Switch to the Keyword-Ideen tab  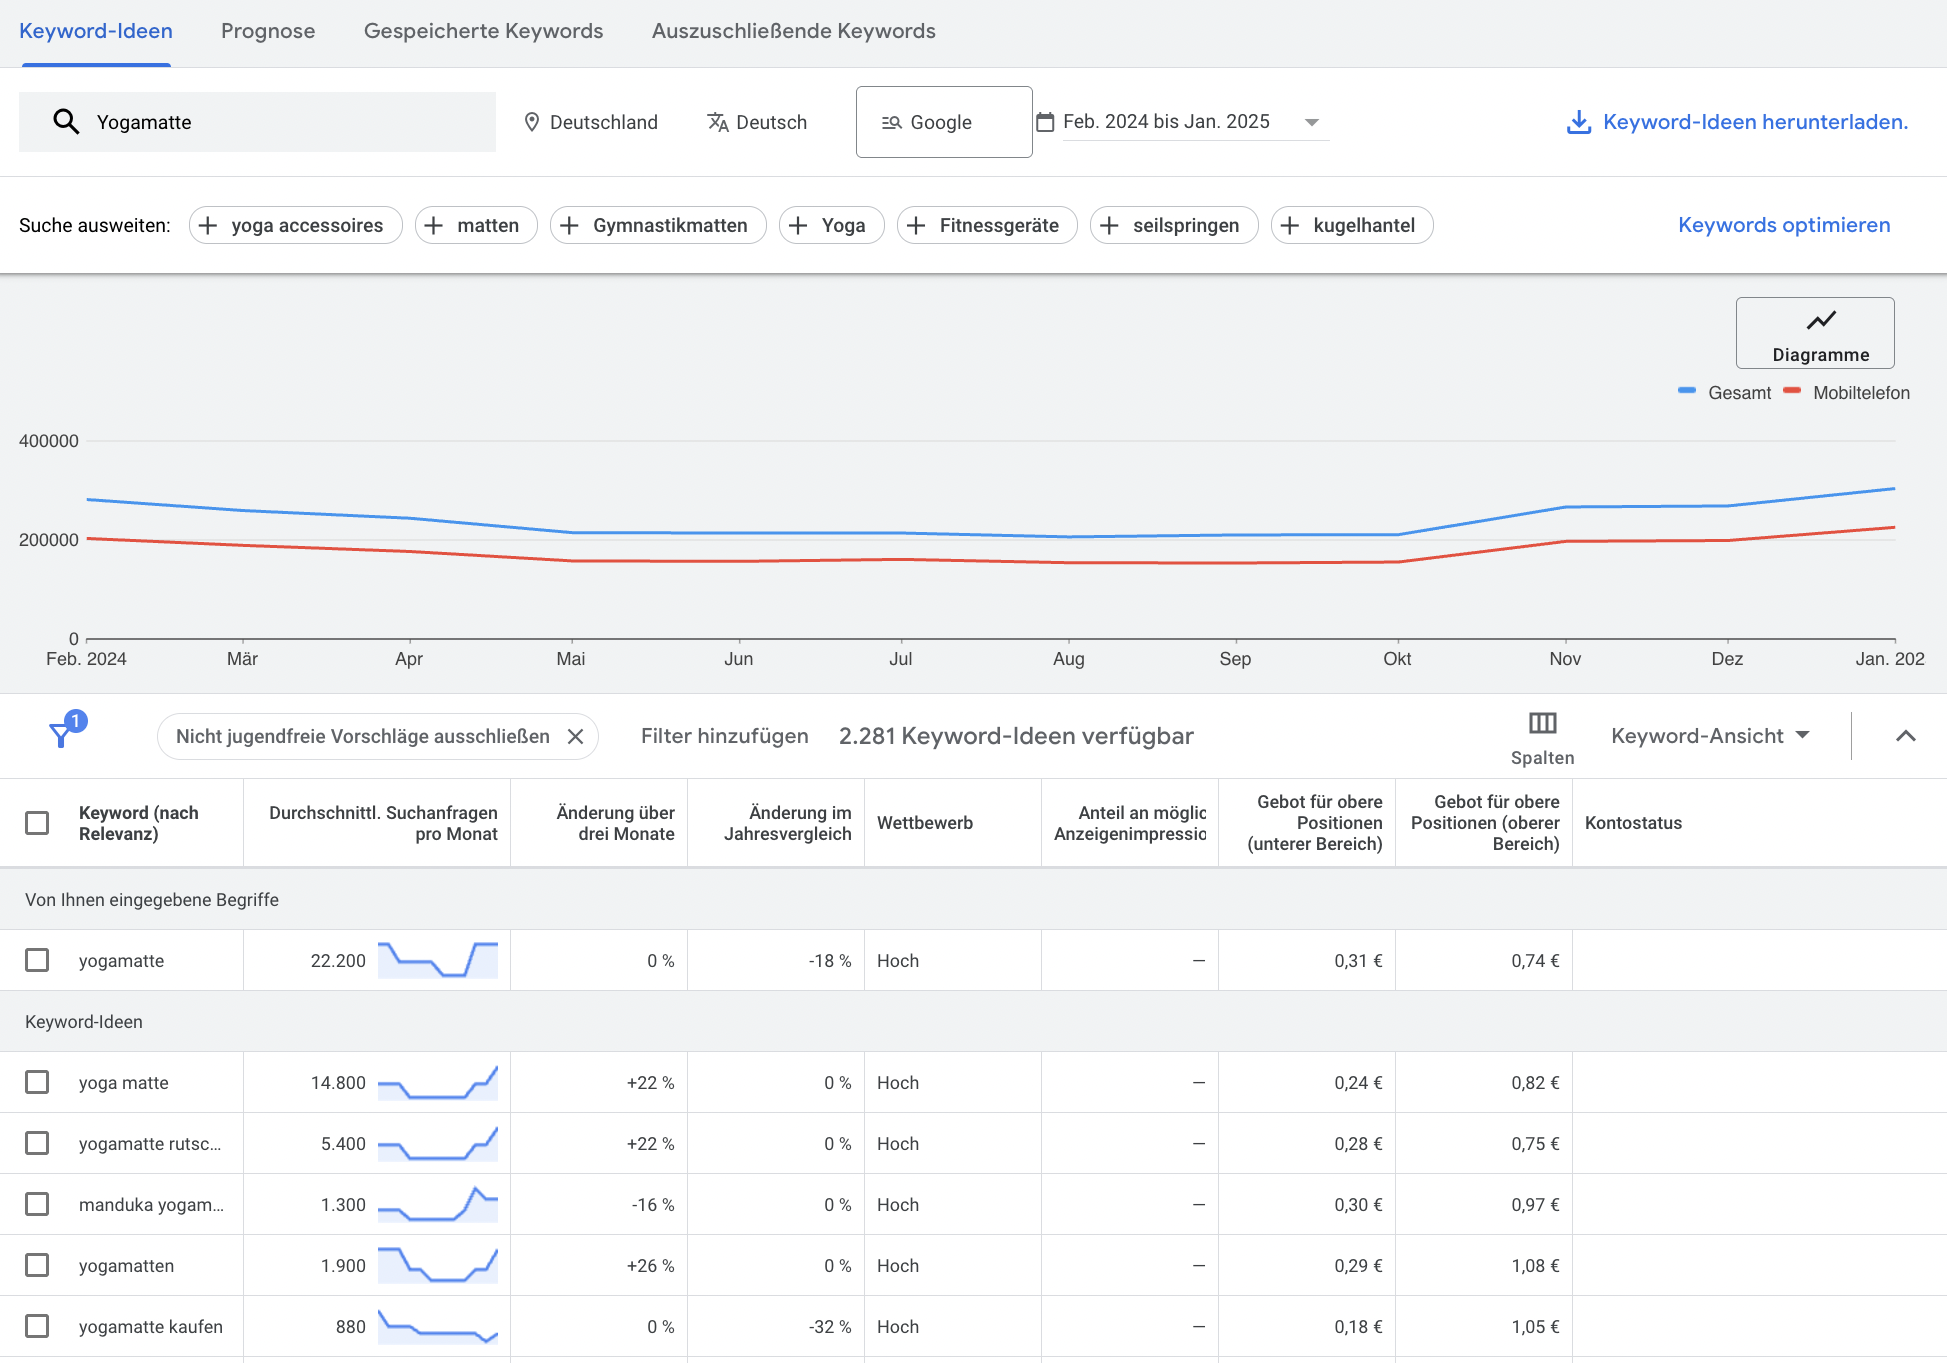click(96, 31)
